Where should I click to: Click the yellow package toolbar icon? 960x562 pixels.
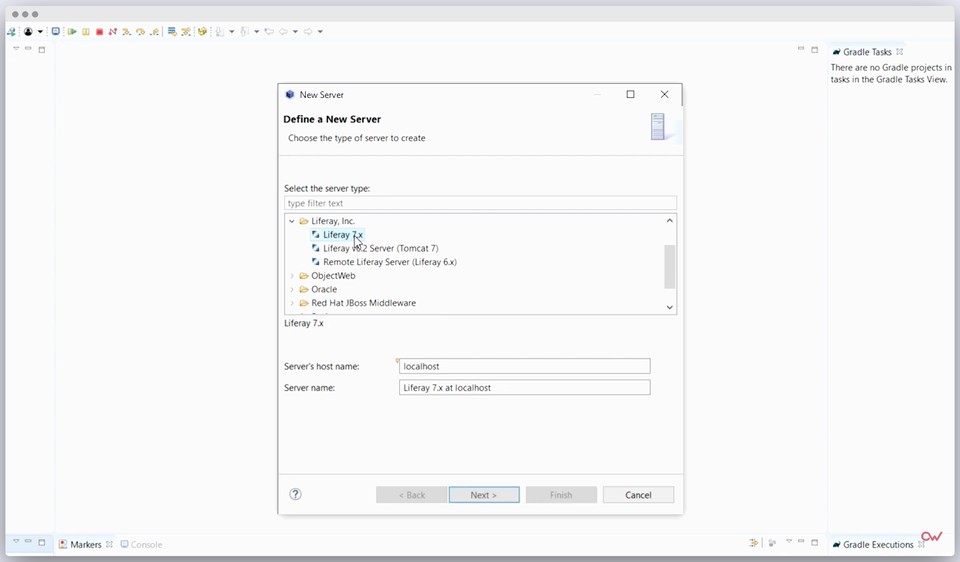pyautogui.click(x=202, y=31)
